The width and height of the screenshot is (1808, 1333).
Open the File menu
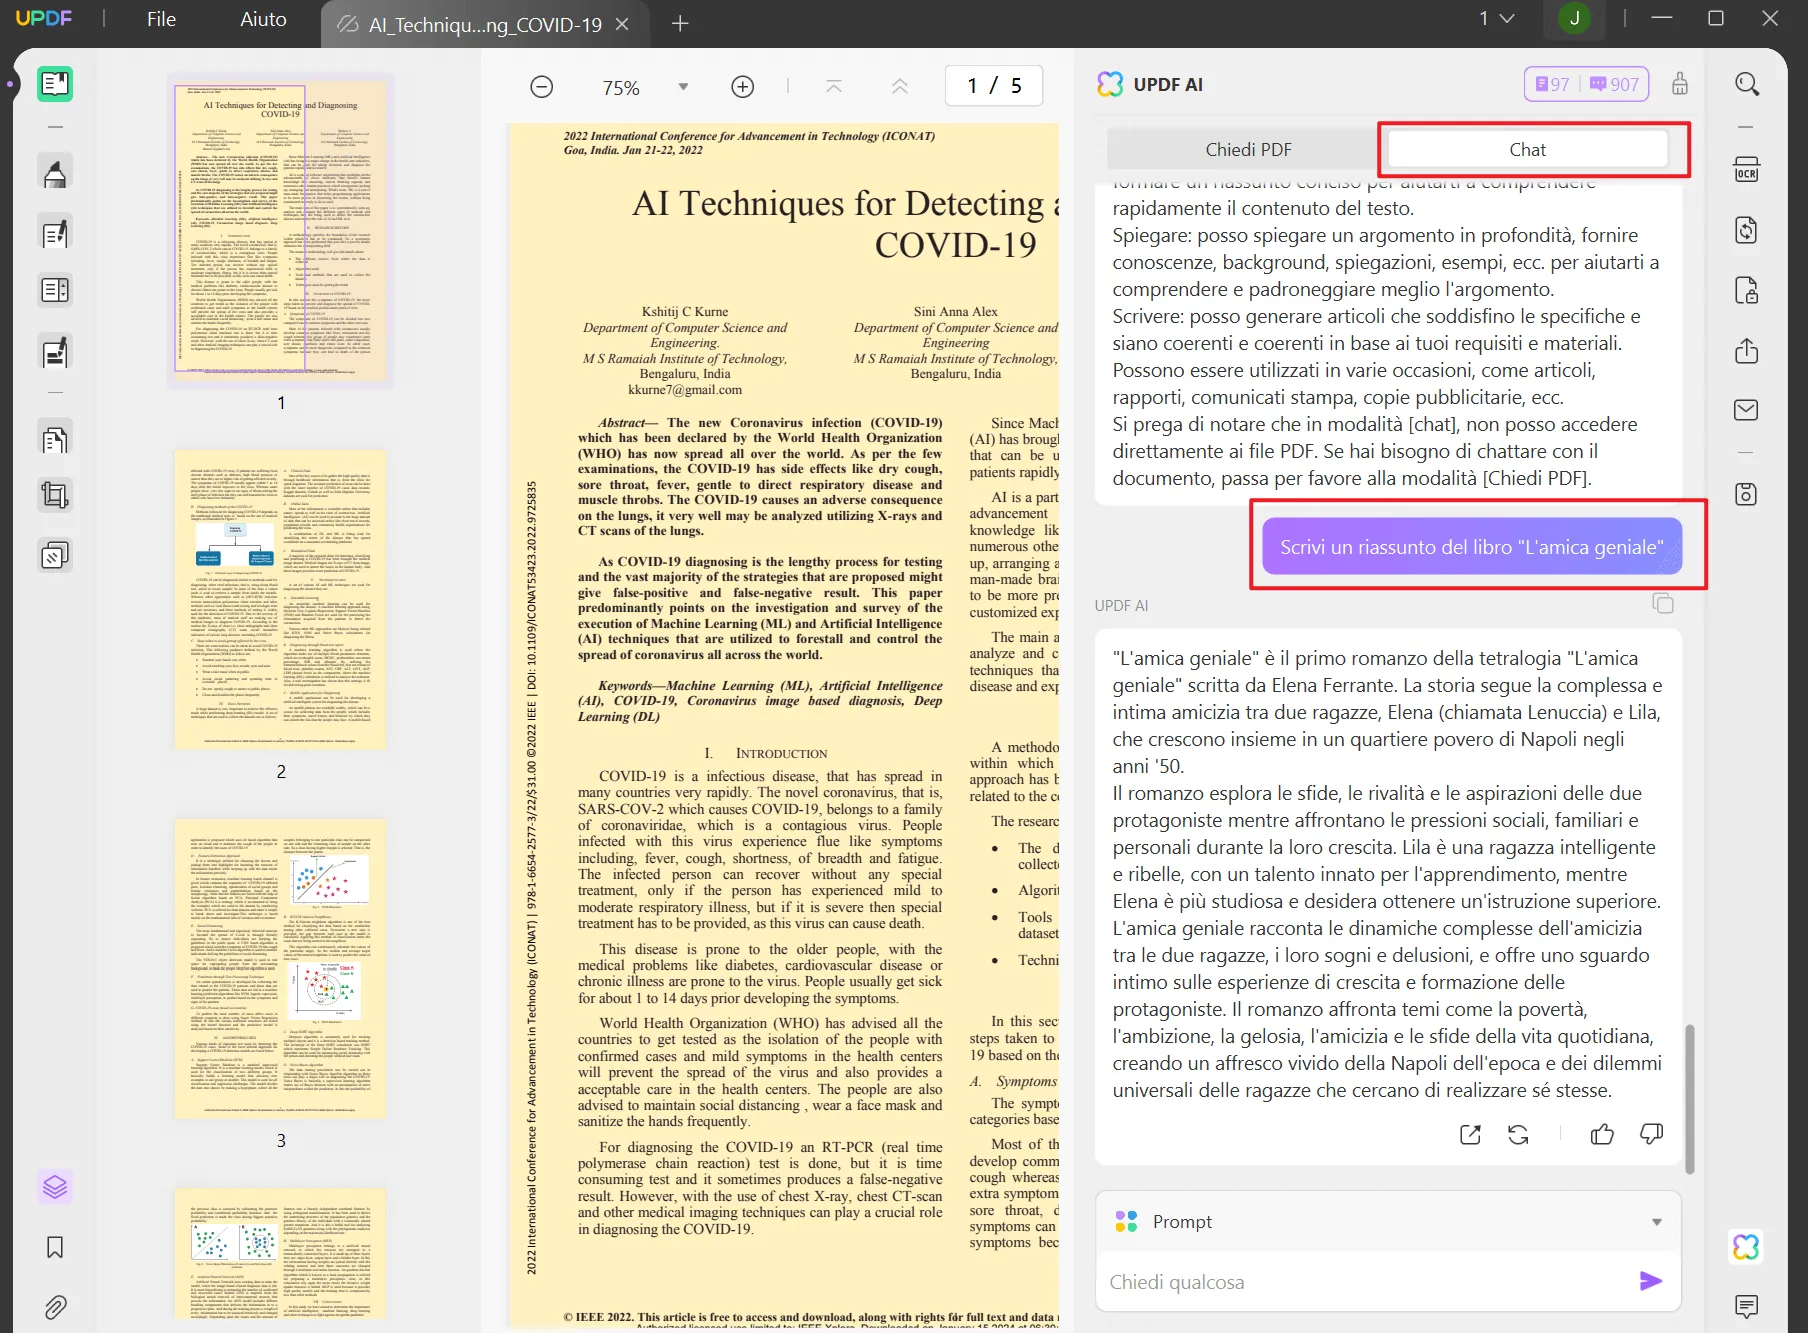161,19
